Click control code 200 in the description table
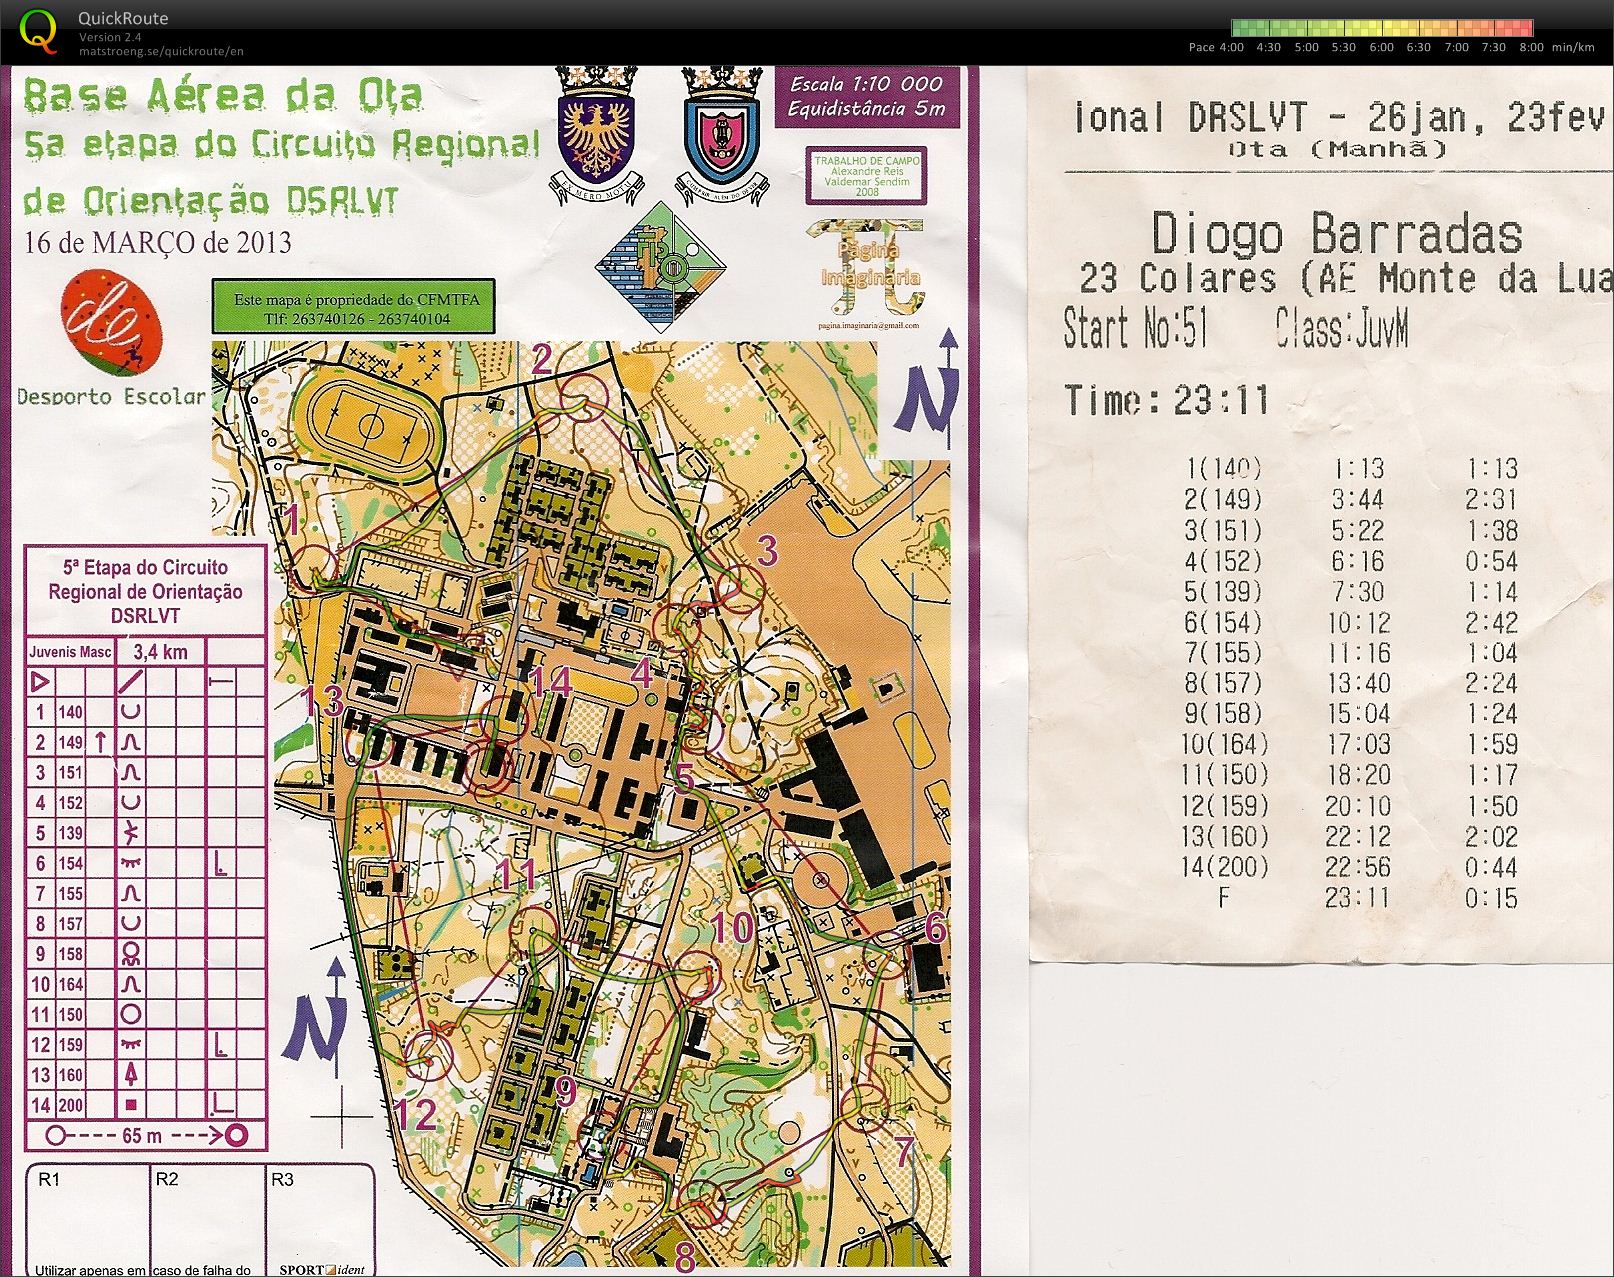The image size is (1614, 1277). [x=70, y=1105]
